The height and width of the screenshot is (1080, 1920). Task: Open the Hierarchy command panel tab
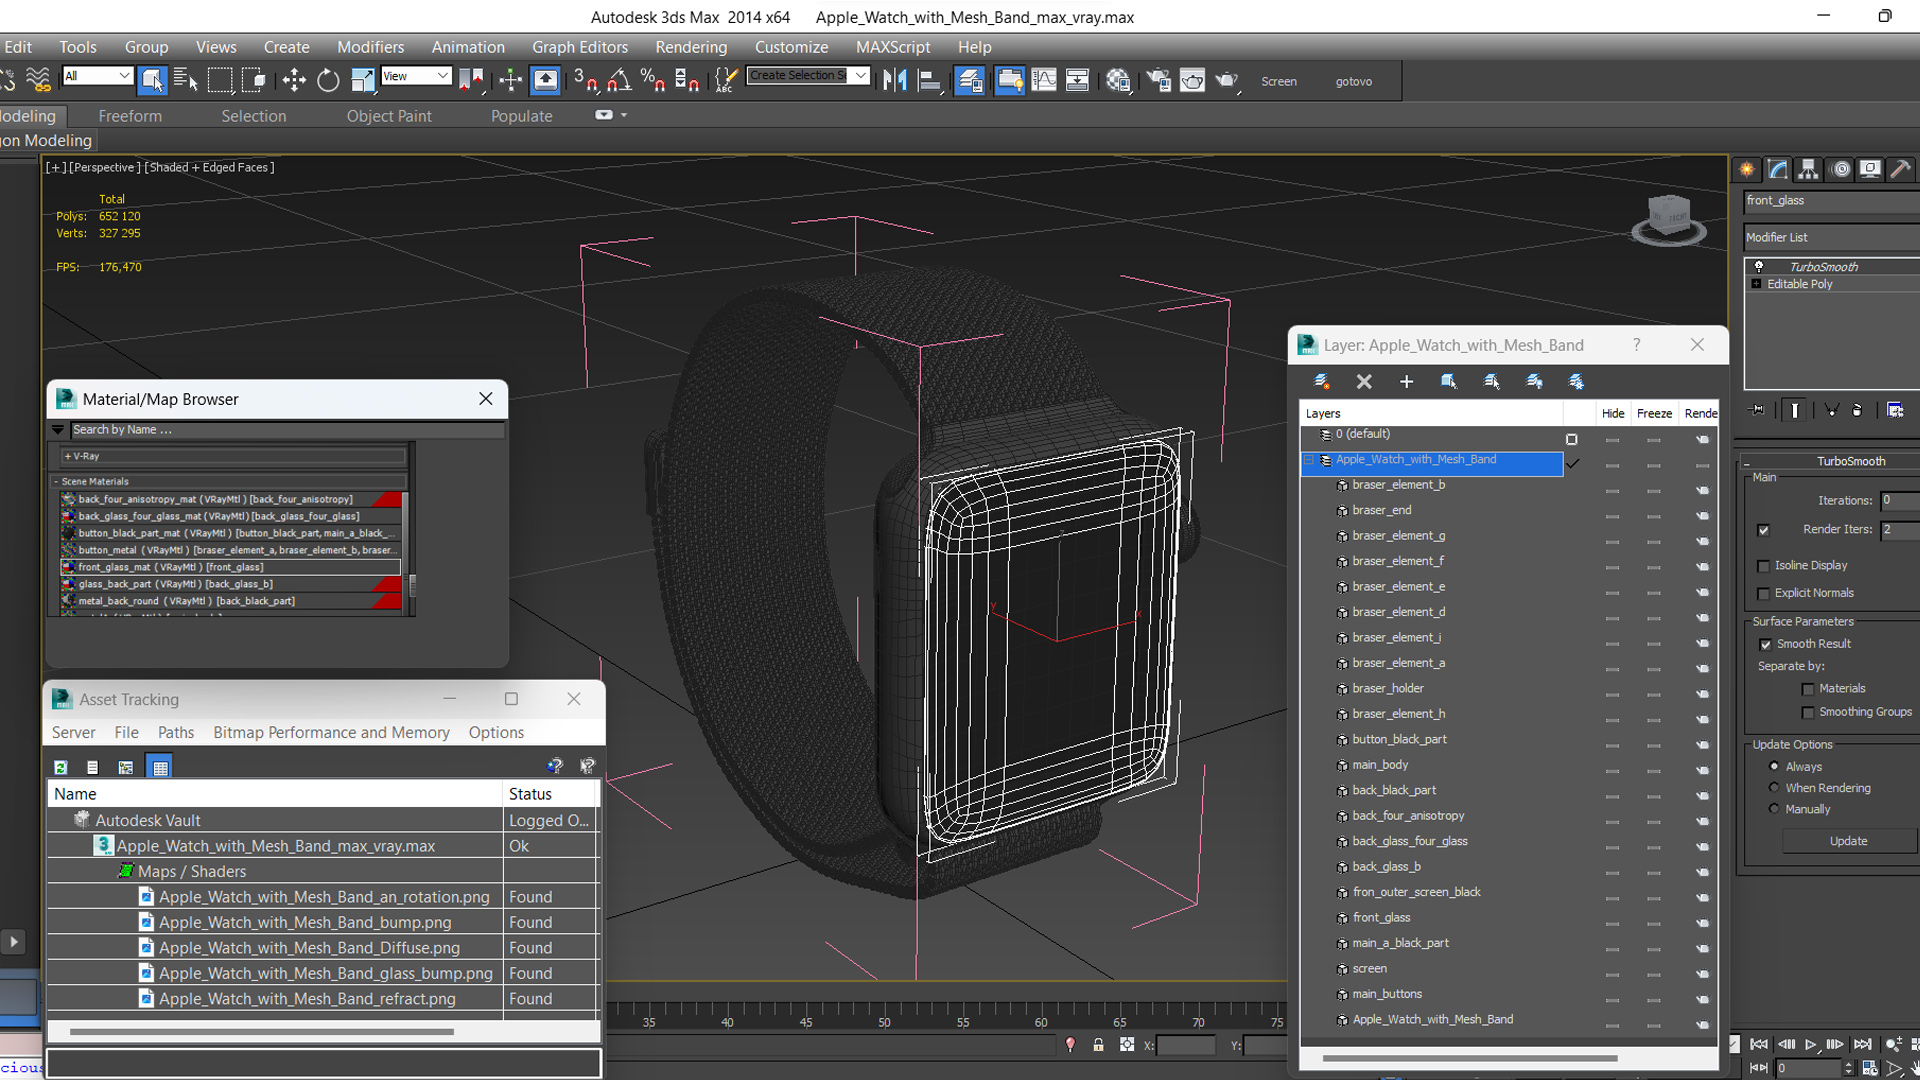[1808, 169]
